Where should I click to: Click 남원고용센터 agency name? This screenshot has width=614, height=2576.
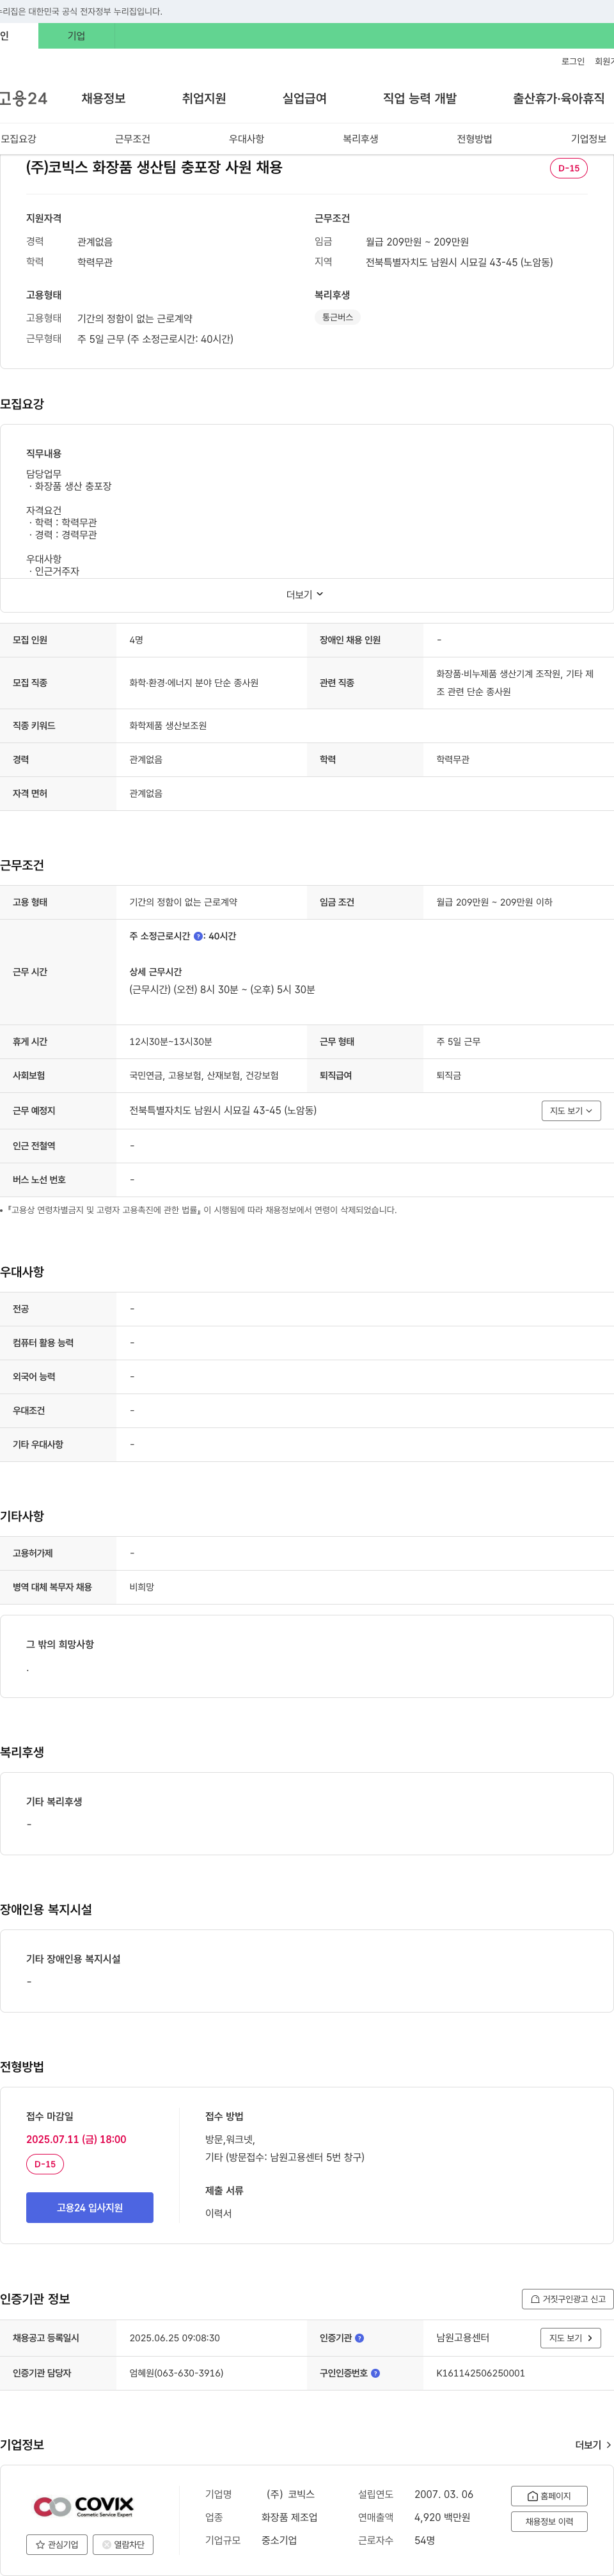(462, 2338)
